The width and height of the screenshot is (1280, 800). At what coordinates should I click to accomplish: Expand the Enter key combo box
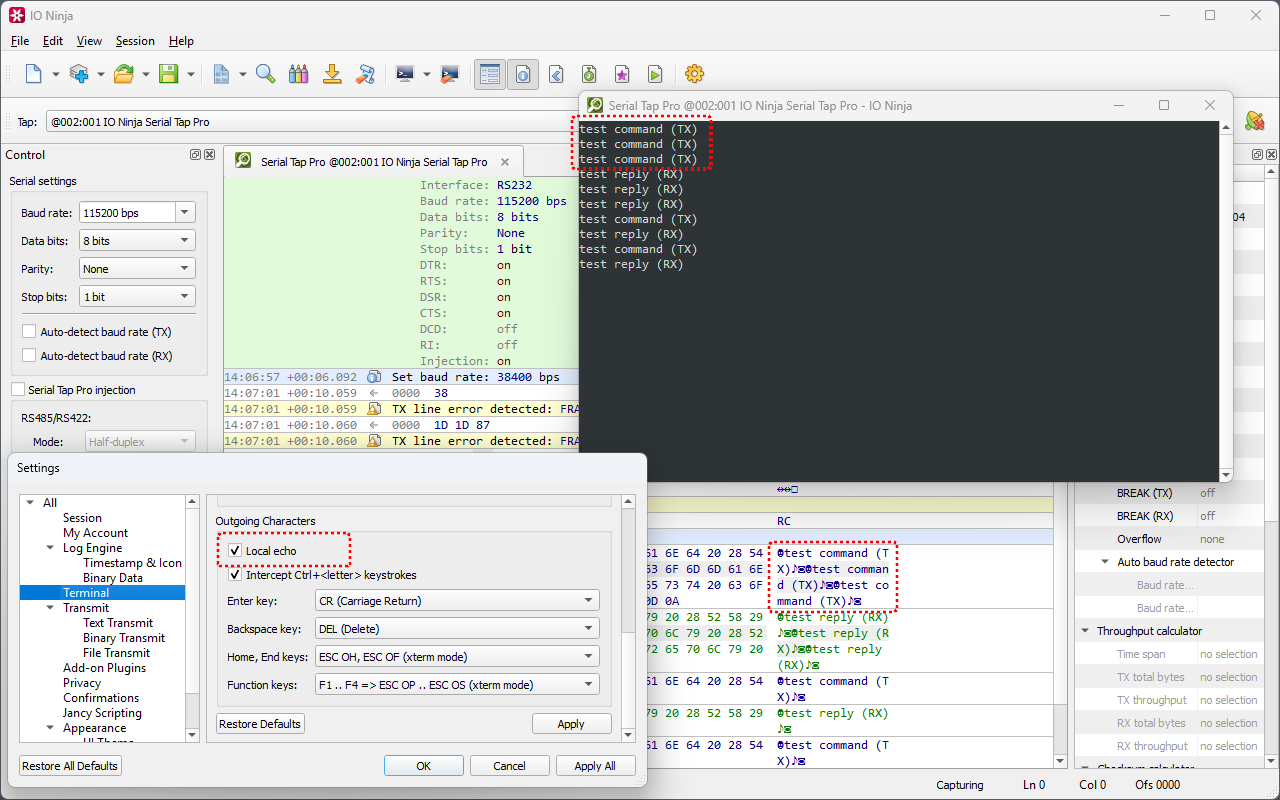click(412, 601)
